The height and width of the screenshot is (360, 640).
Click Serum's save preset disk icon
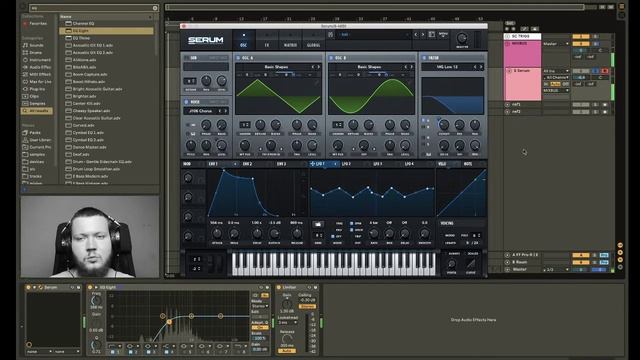[x=331, y=35]
